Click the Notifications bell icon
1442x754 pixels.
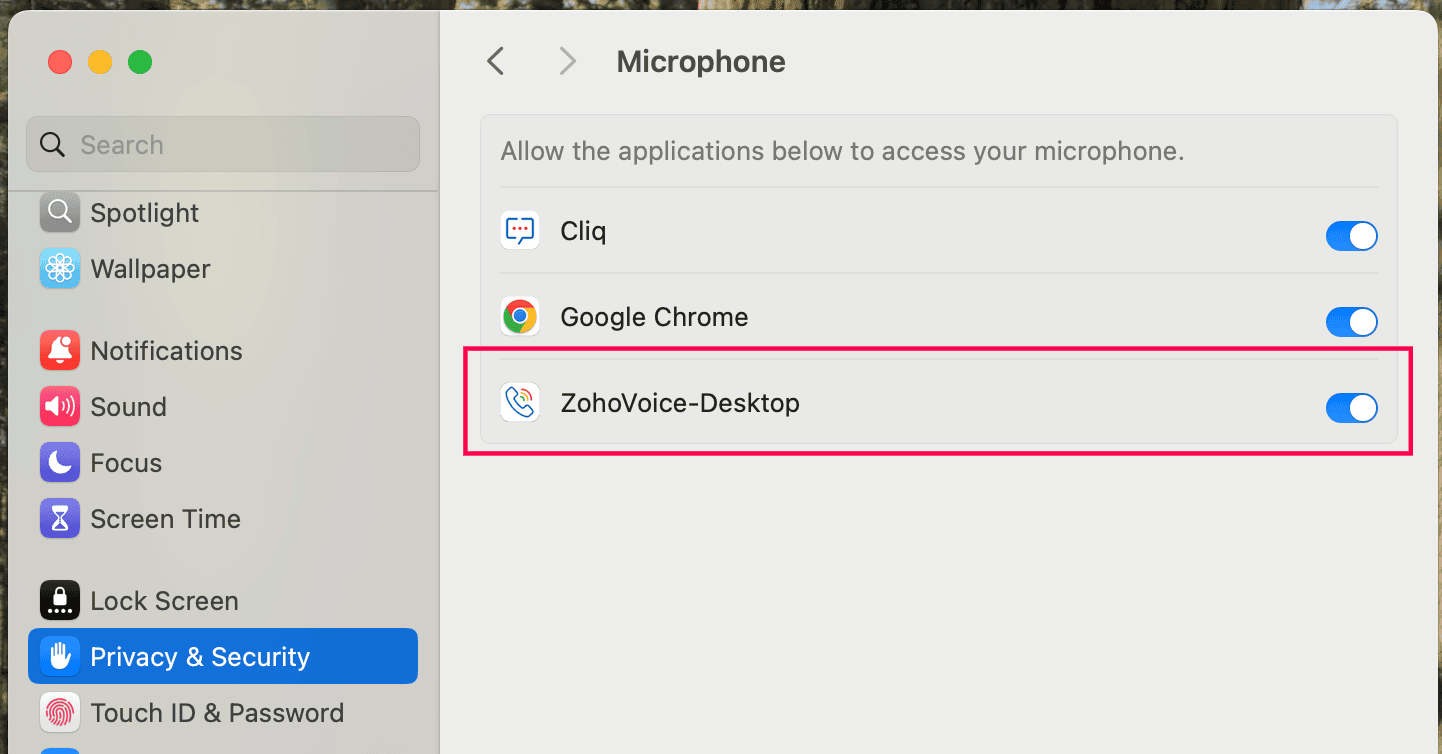[60, 351]
